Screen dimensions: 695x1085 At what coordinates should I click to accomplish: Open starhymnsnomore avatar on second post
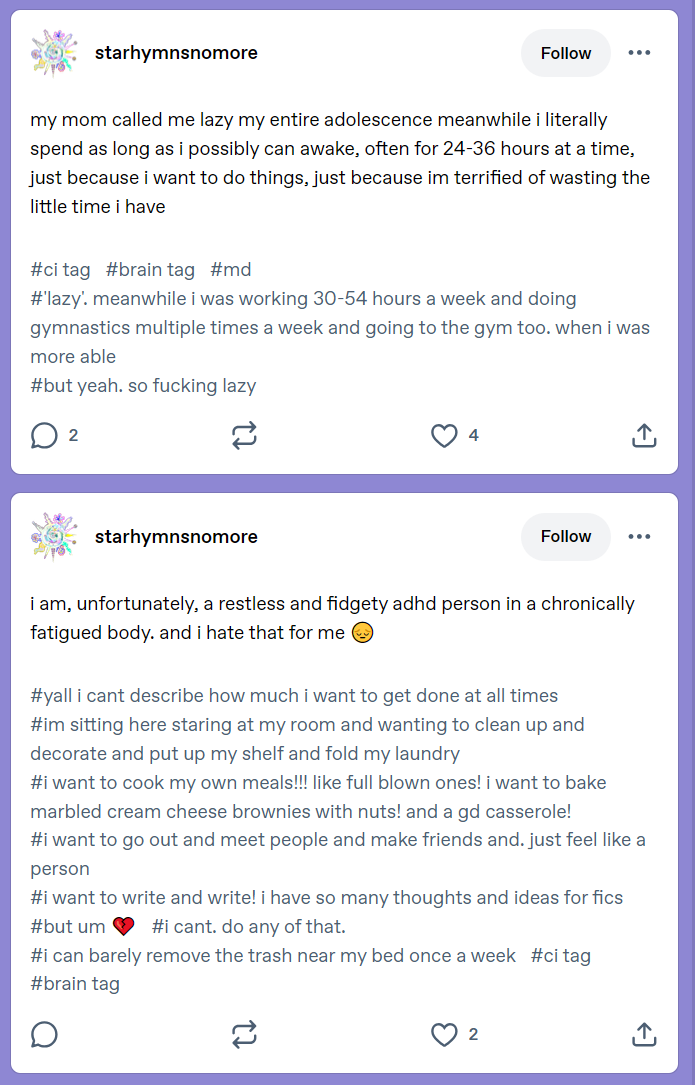pos(54,536)
